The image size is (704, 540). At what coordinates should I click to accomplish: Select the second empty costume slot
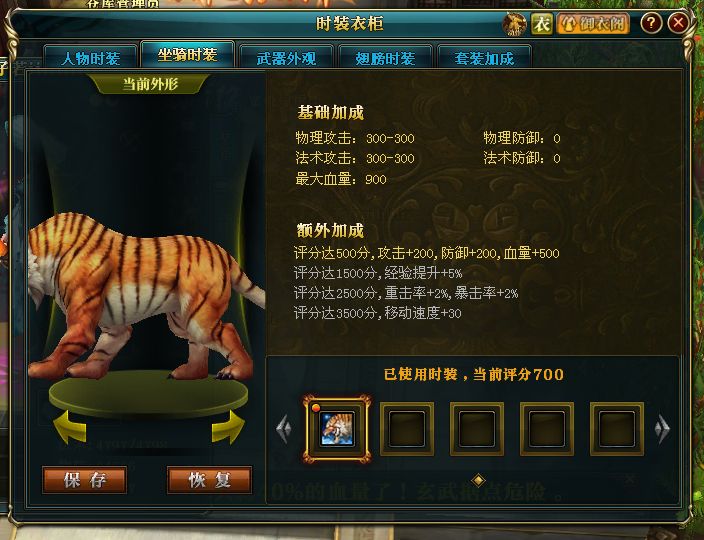(477, 429)
